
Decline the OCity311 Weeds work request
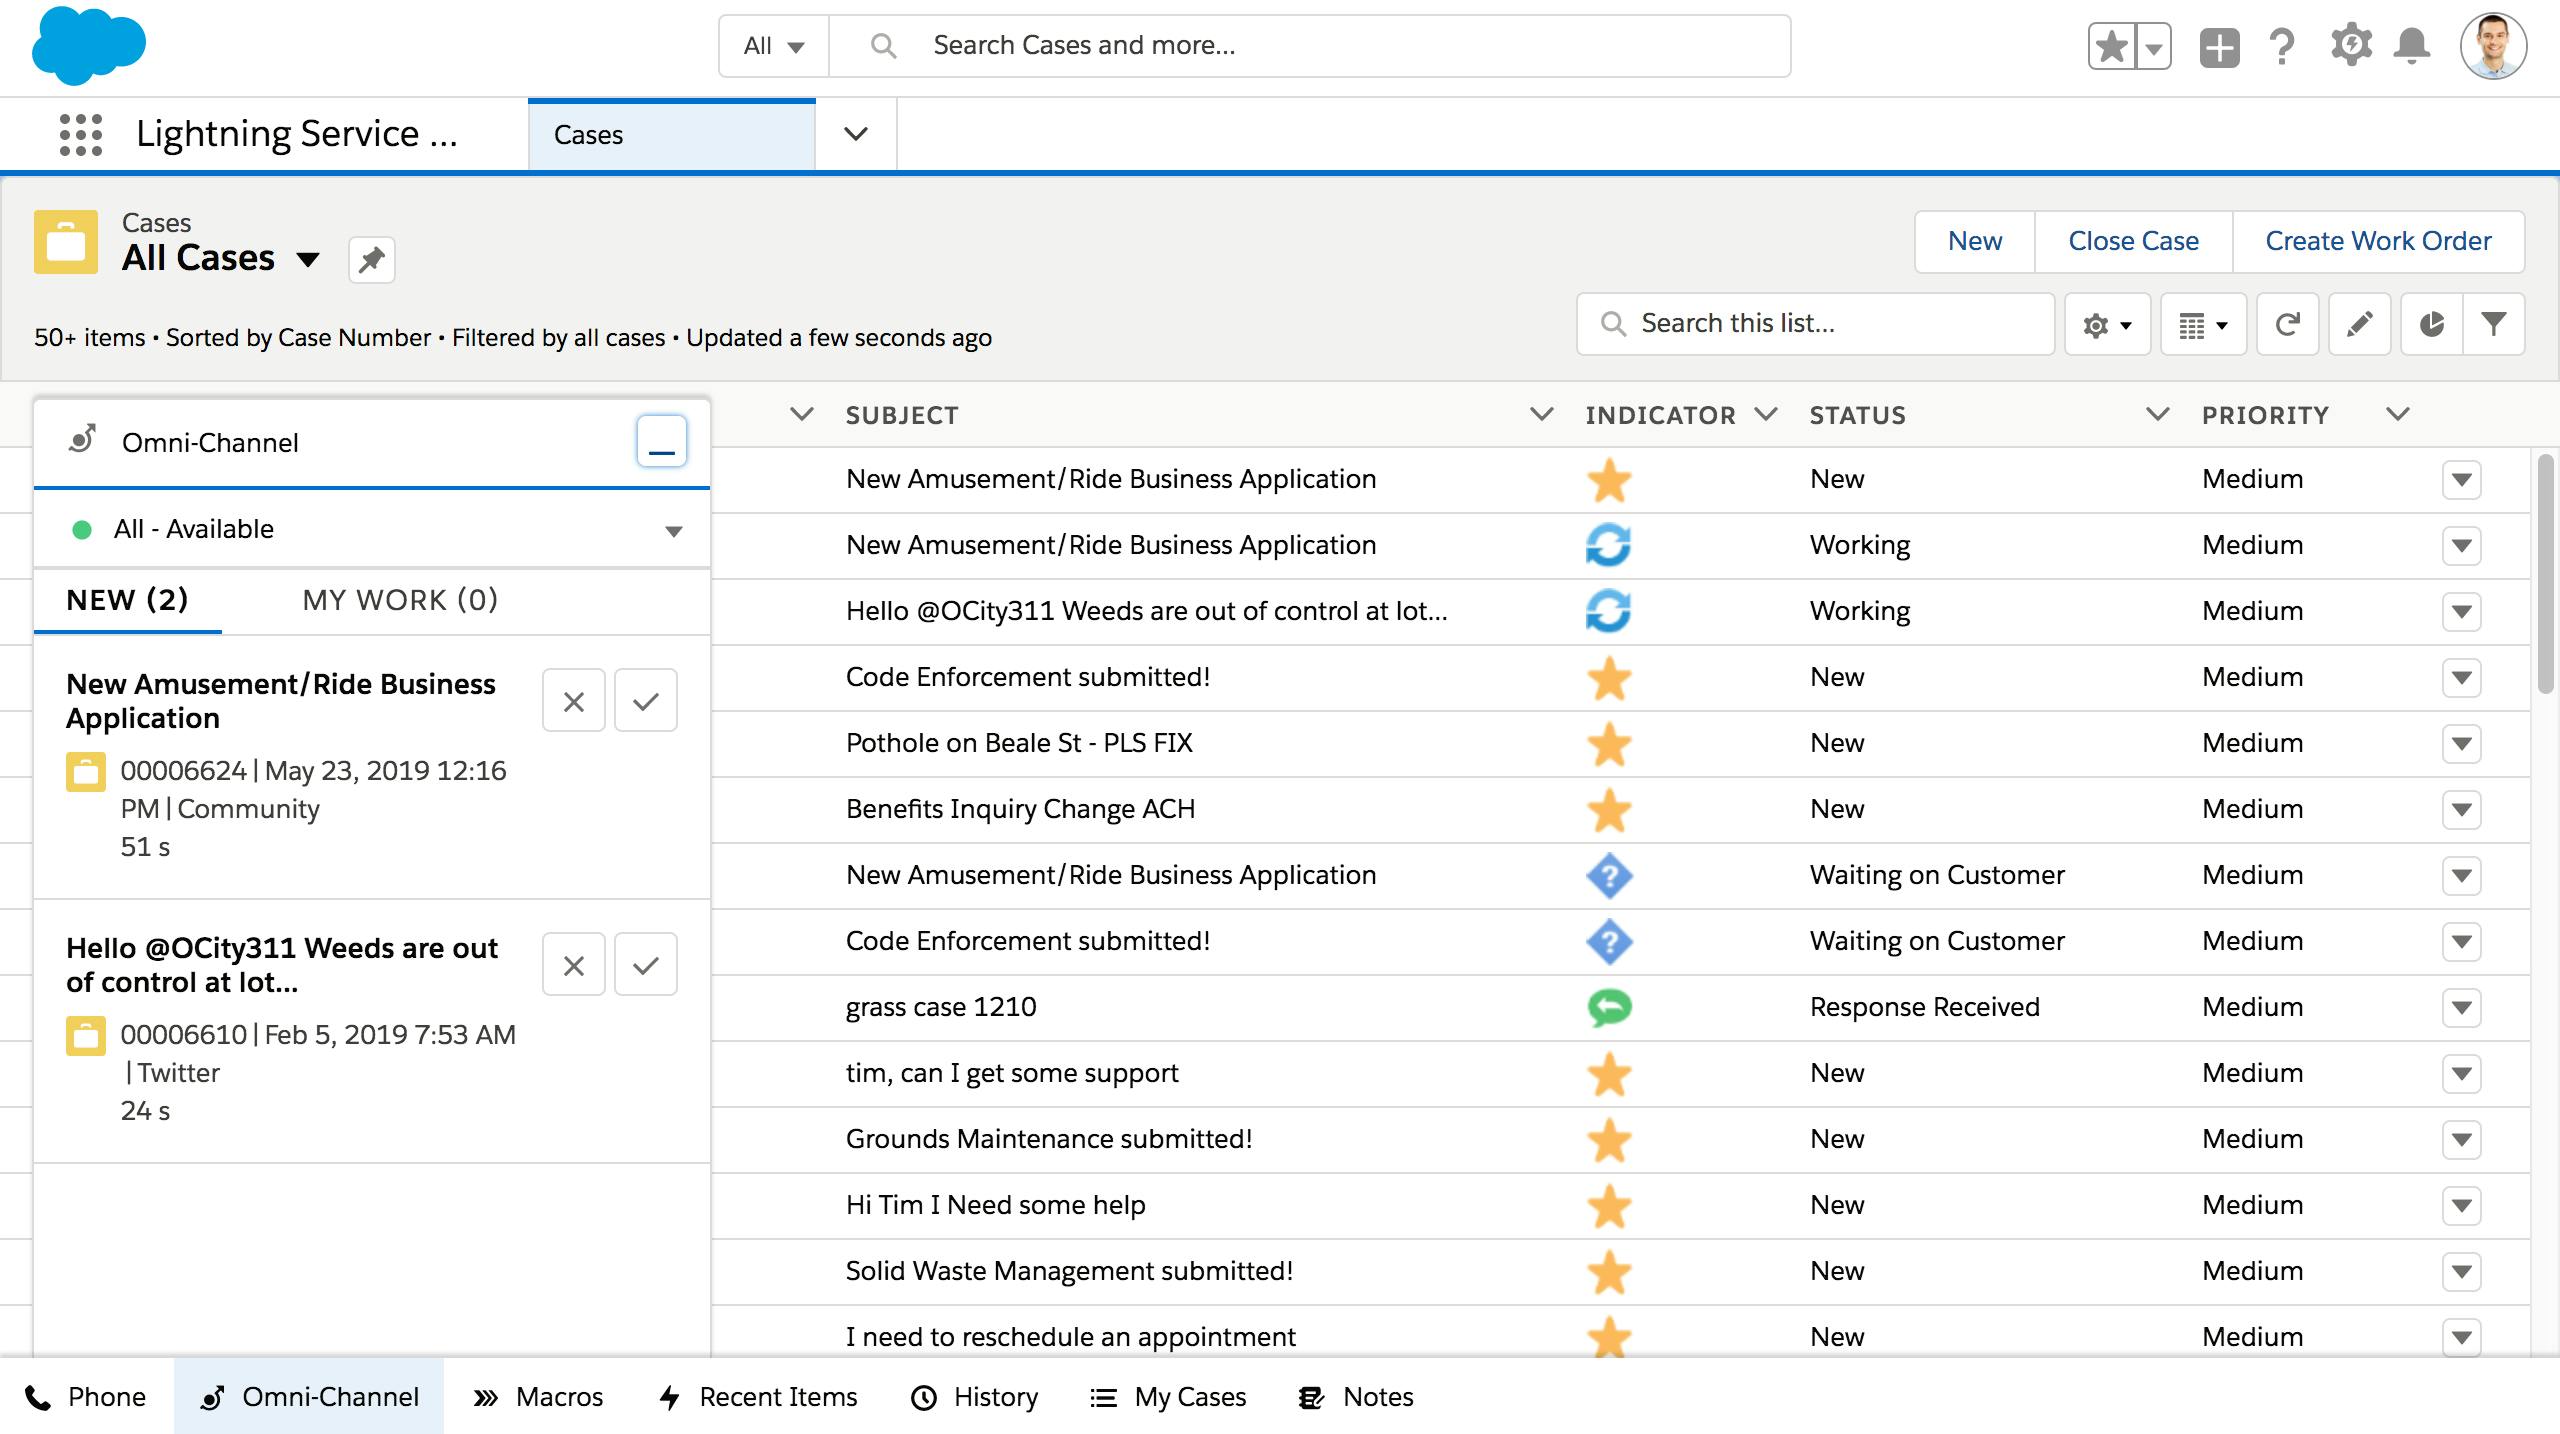coord(574,965)
